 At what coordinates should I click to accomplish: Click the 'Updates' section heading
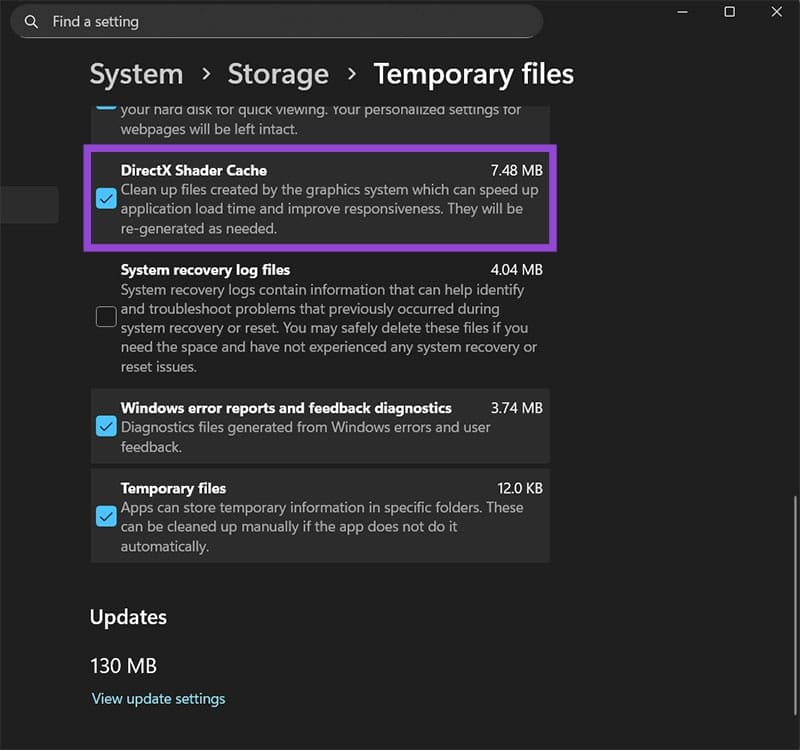tap(128, 617)
